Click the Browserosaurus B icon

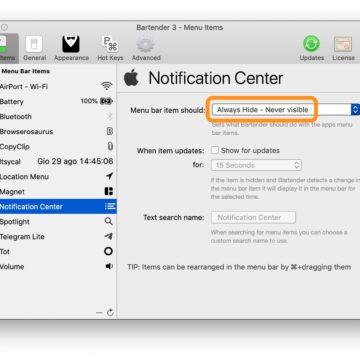coord(110,131)
